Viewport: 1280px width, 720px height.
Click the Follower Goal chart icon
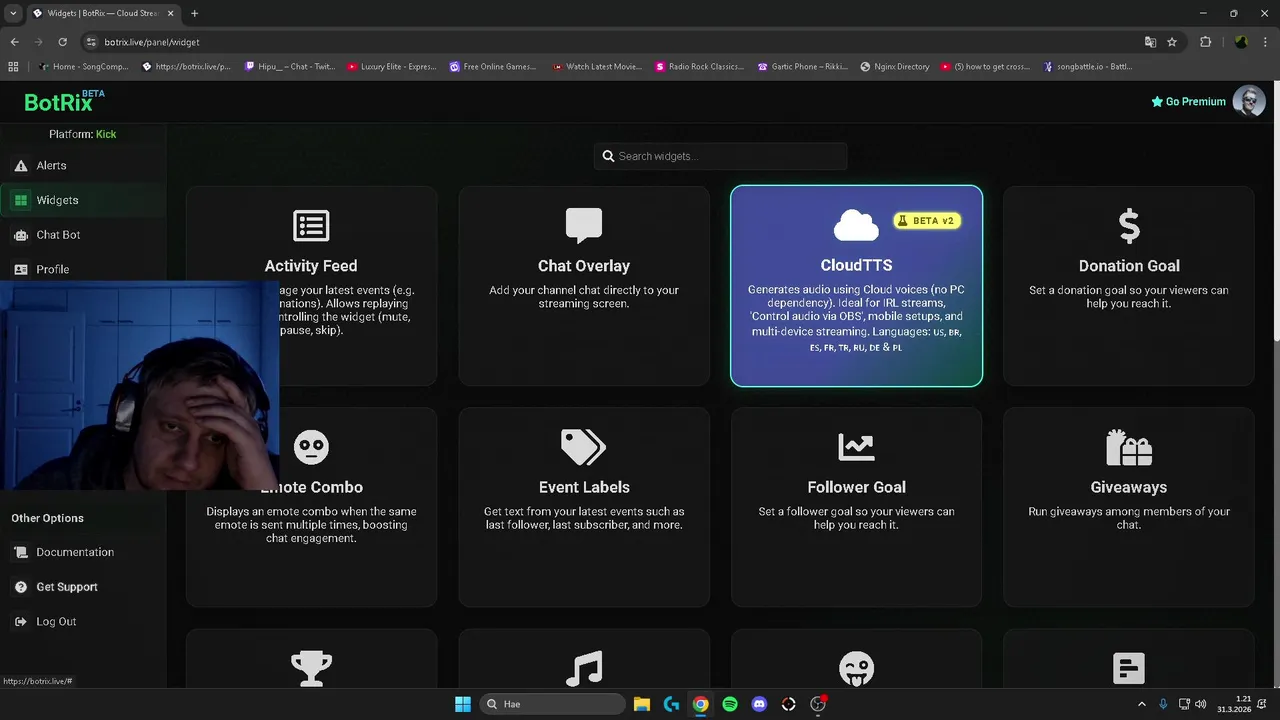coord(856,447)
